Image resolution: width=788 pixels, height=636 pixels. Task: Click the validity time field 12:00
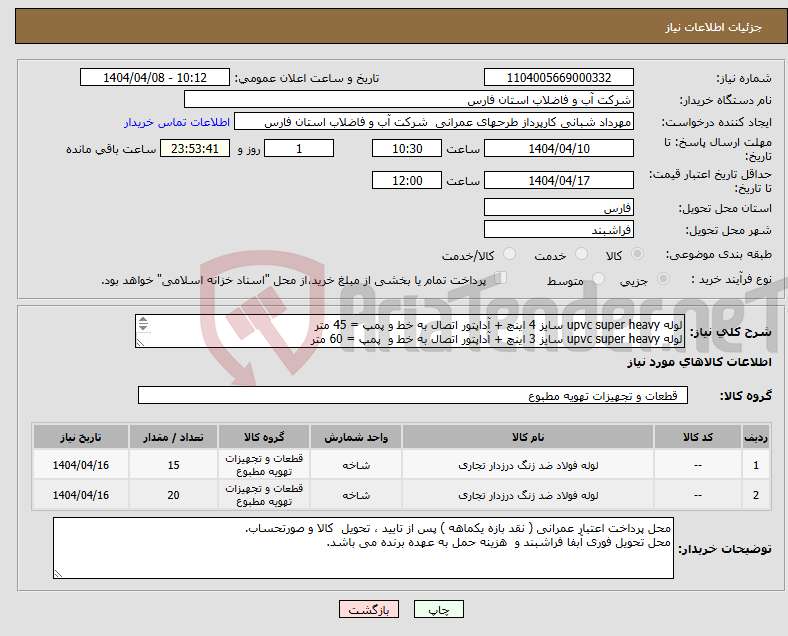(407, 180)
